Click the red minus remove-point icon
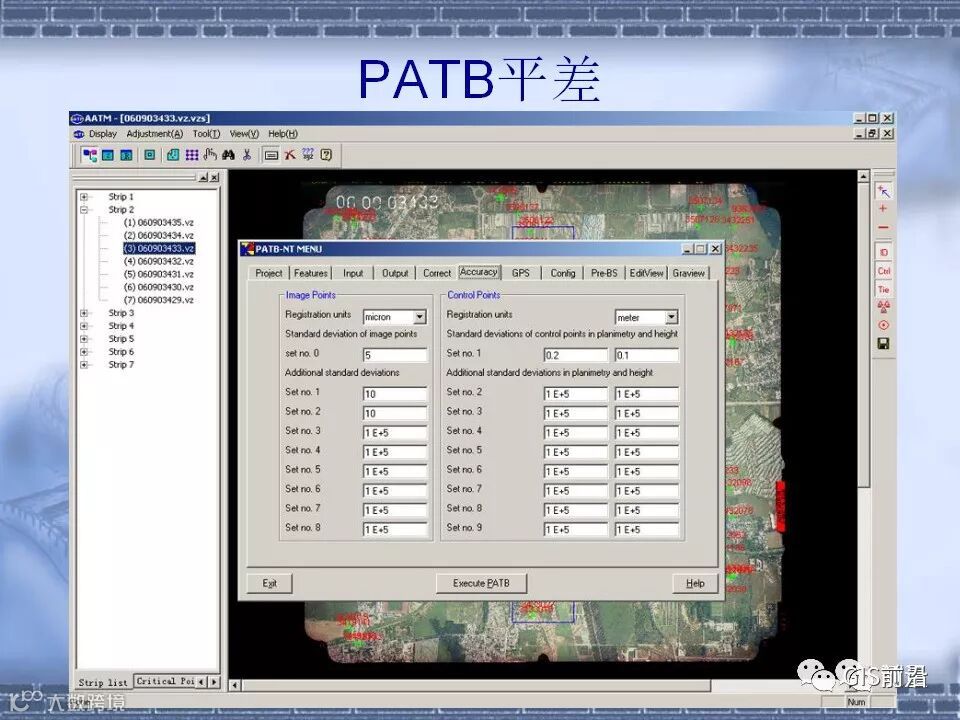This screenshot has width=960, height=720. point(883,228)
